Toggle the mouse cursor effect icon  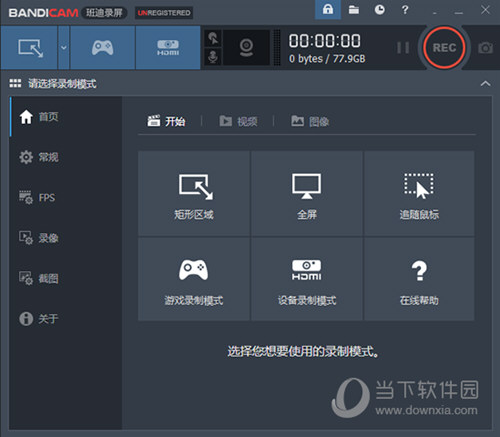(213, 38)
